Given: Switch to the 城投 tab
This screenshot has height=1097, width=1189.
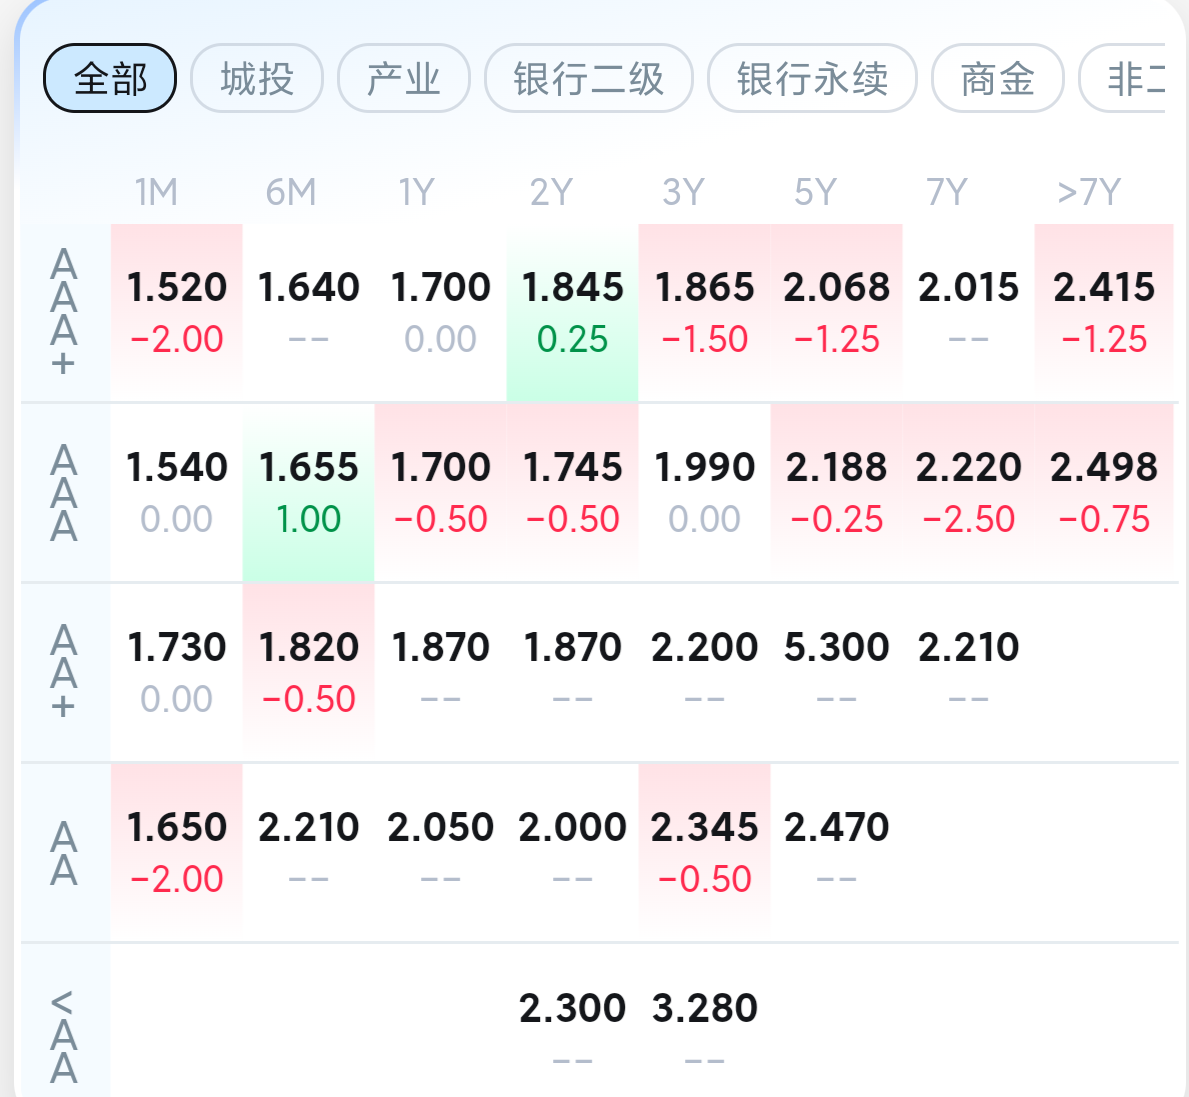Looking at the screenshot, I should (x=257, y=79).
